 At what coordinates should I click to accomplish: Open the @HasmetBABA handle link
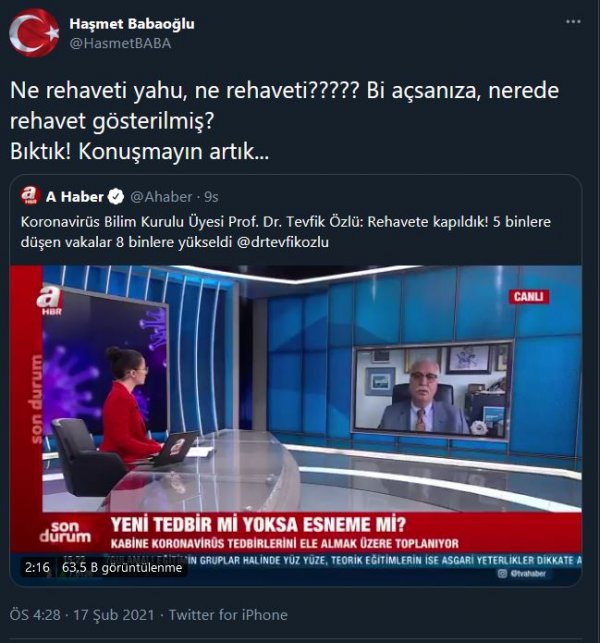120,43
